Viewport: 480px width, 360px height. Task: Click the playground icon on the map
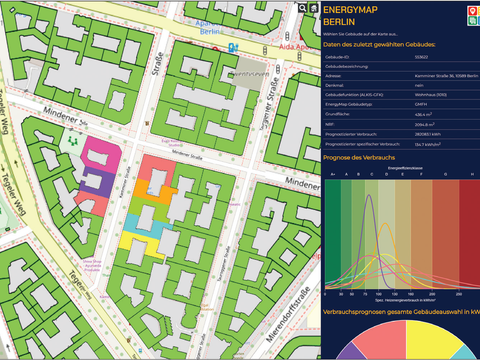click(x=73, y=141)
